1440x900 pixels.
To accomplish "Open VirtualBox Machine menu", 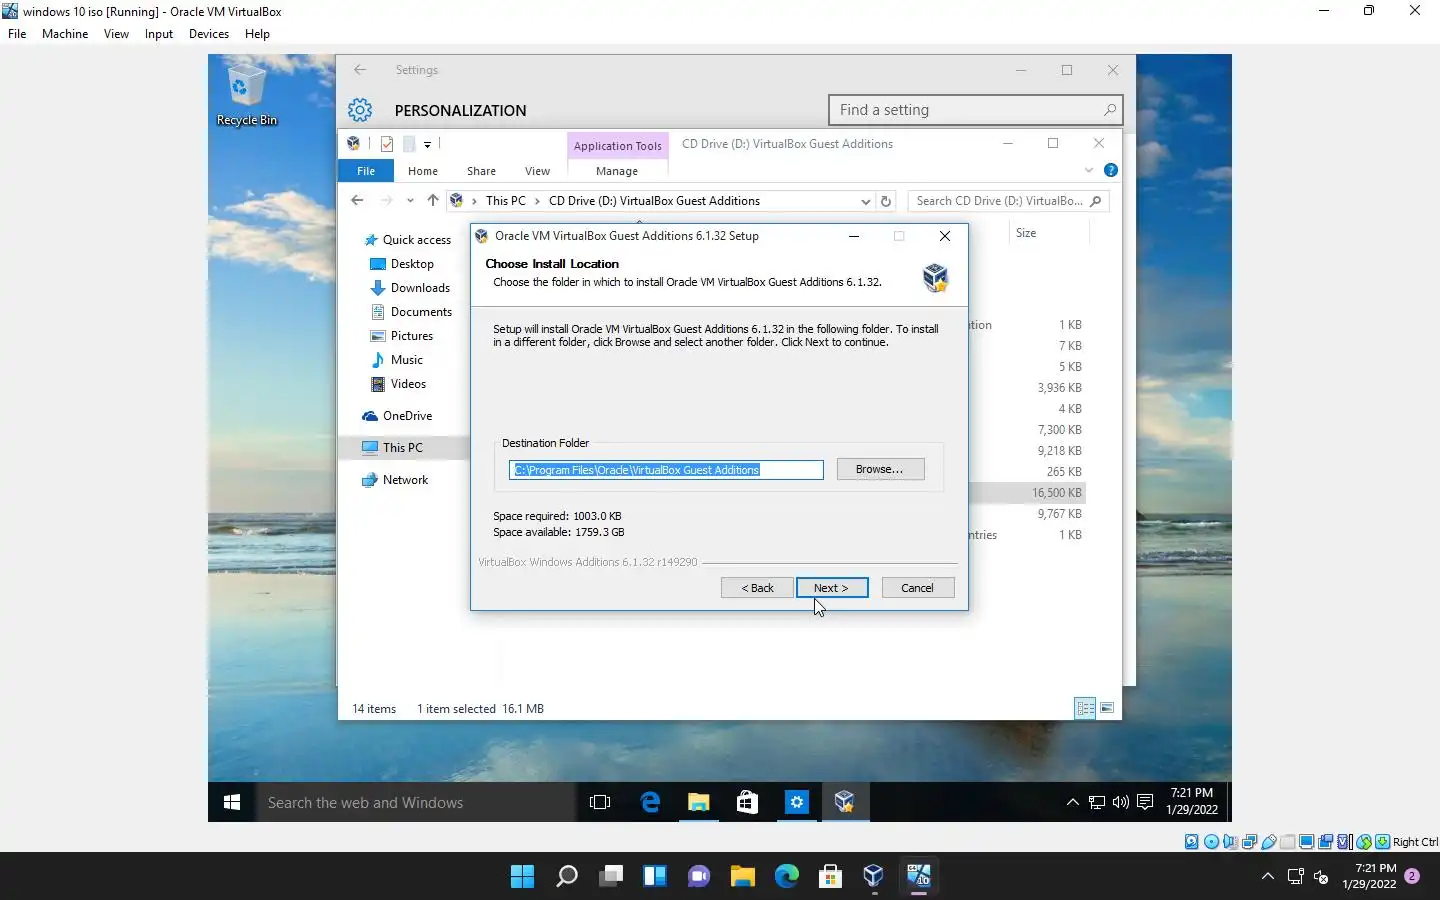I will [x=65, y=34].
